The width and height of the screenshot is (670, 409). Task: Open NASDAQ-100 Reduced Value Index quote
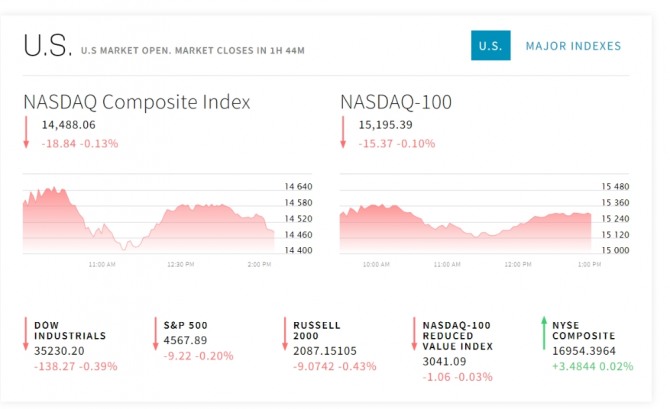point(458,337)
